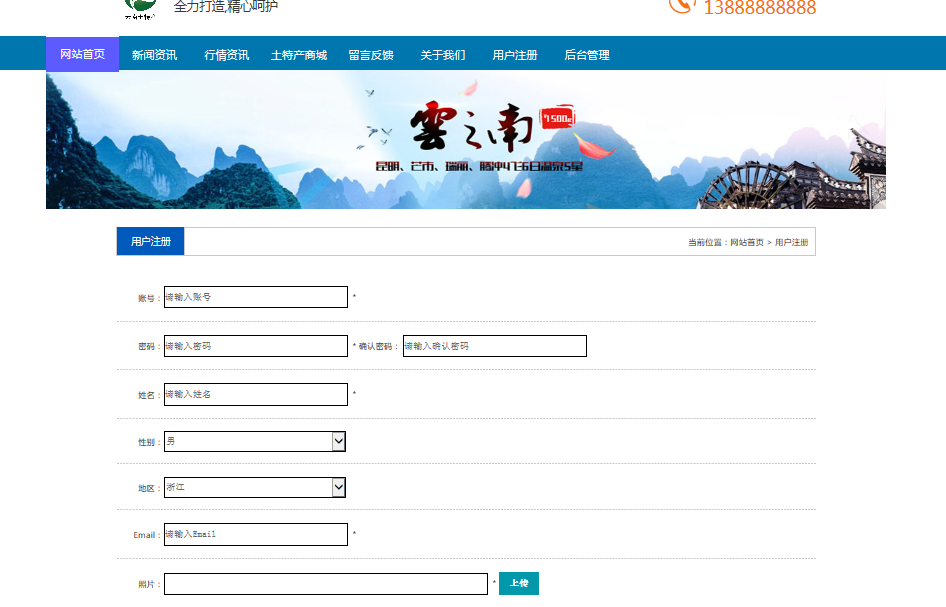
Task: Click 网站首页 breadcrumb link
Action: point(746,243)
